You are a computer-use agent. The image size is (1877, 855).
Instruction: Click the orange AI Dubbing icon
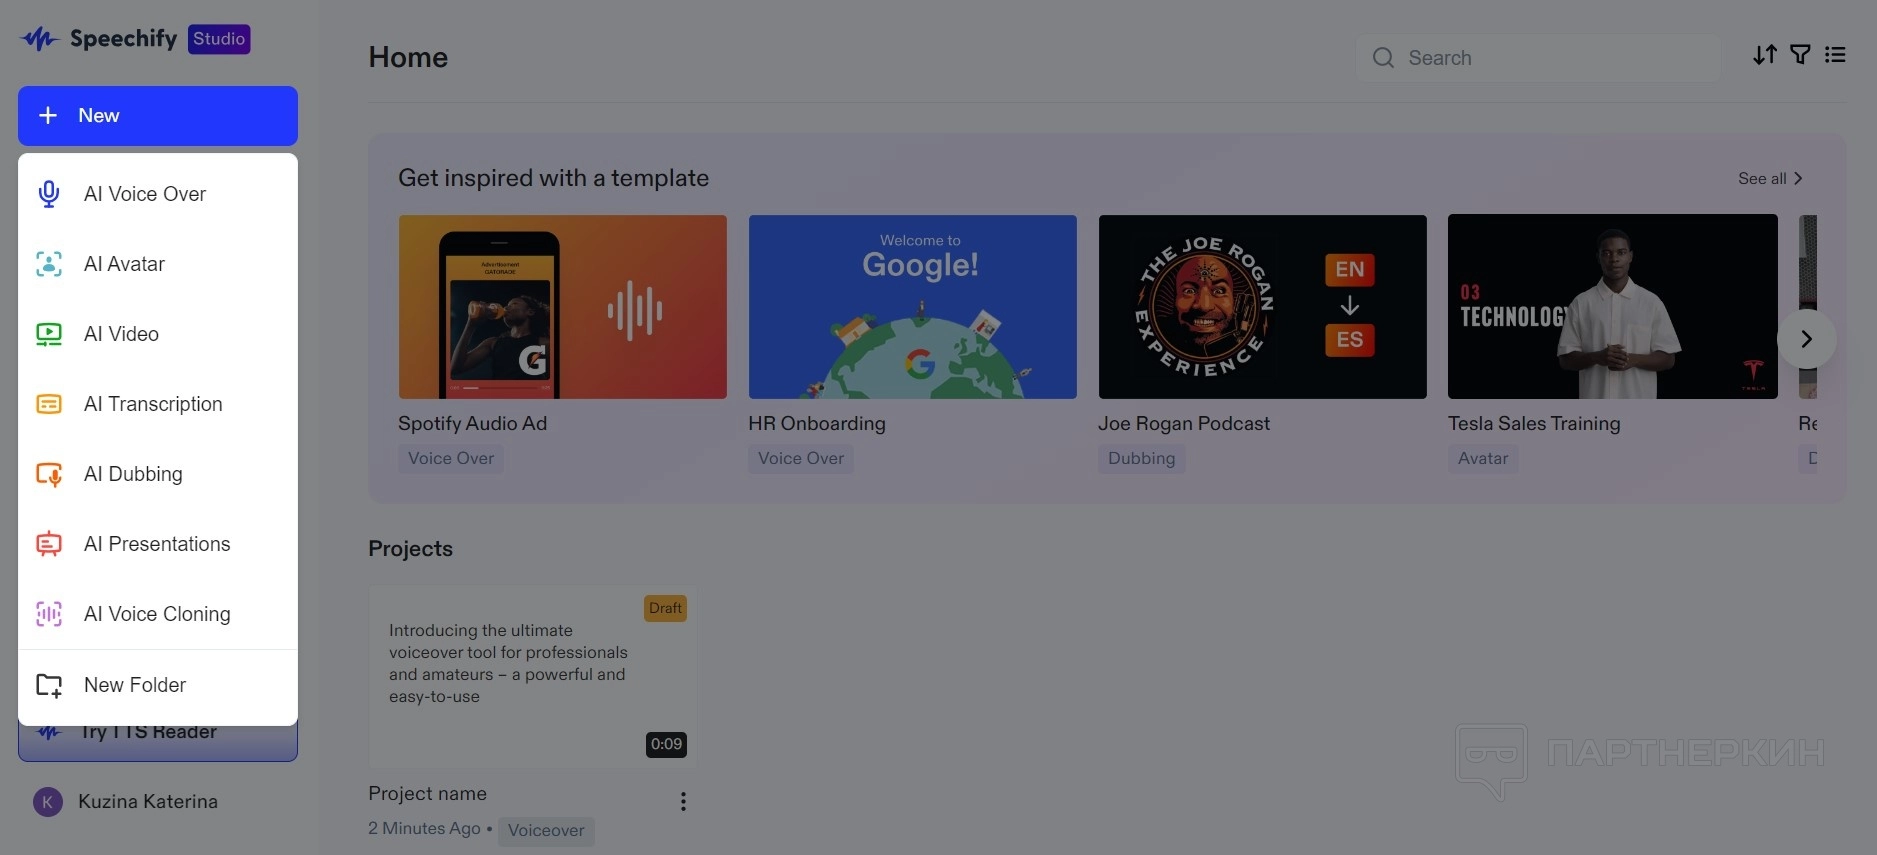coord(49,474)
